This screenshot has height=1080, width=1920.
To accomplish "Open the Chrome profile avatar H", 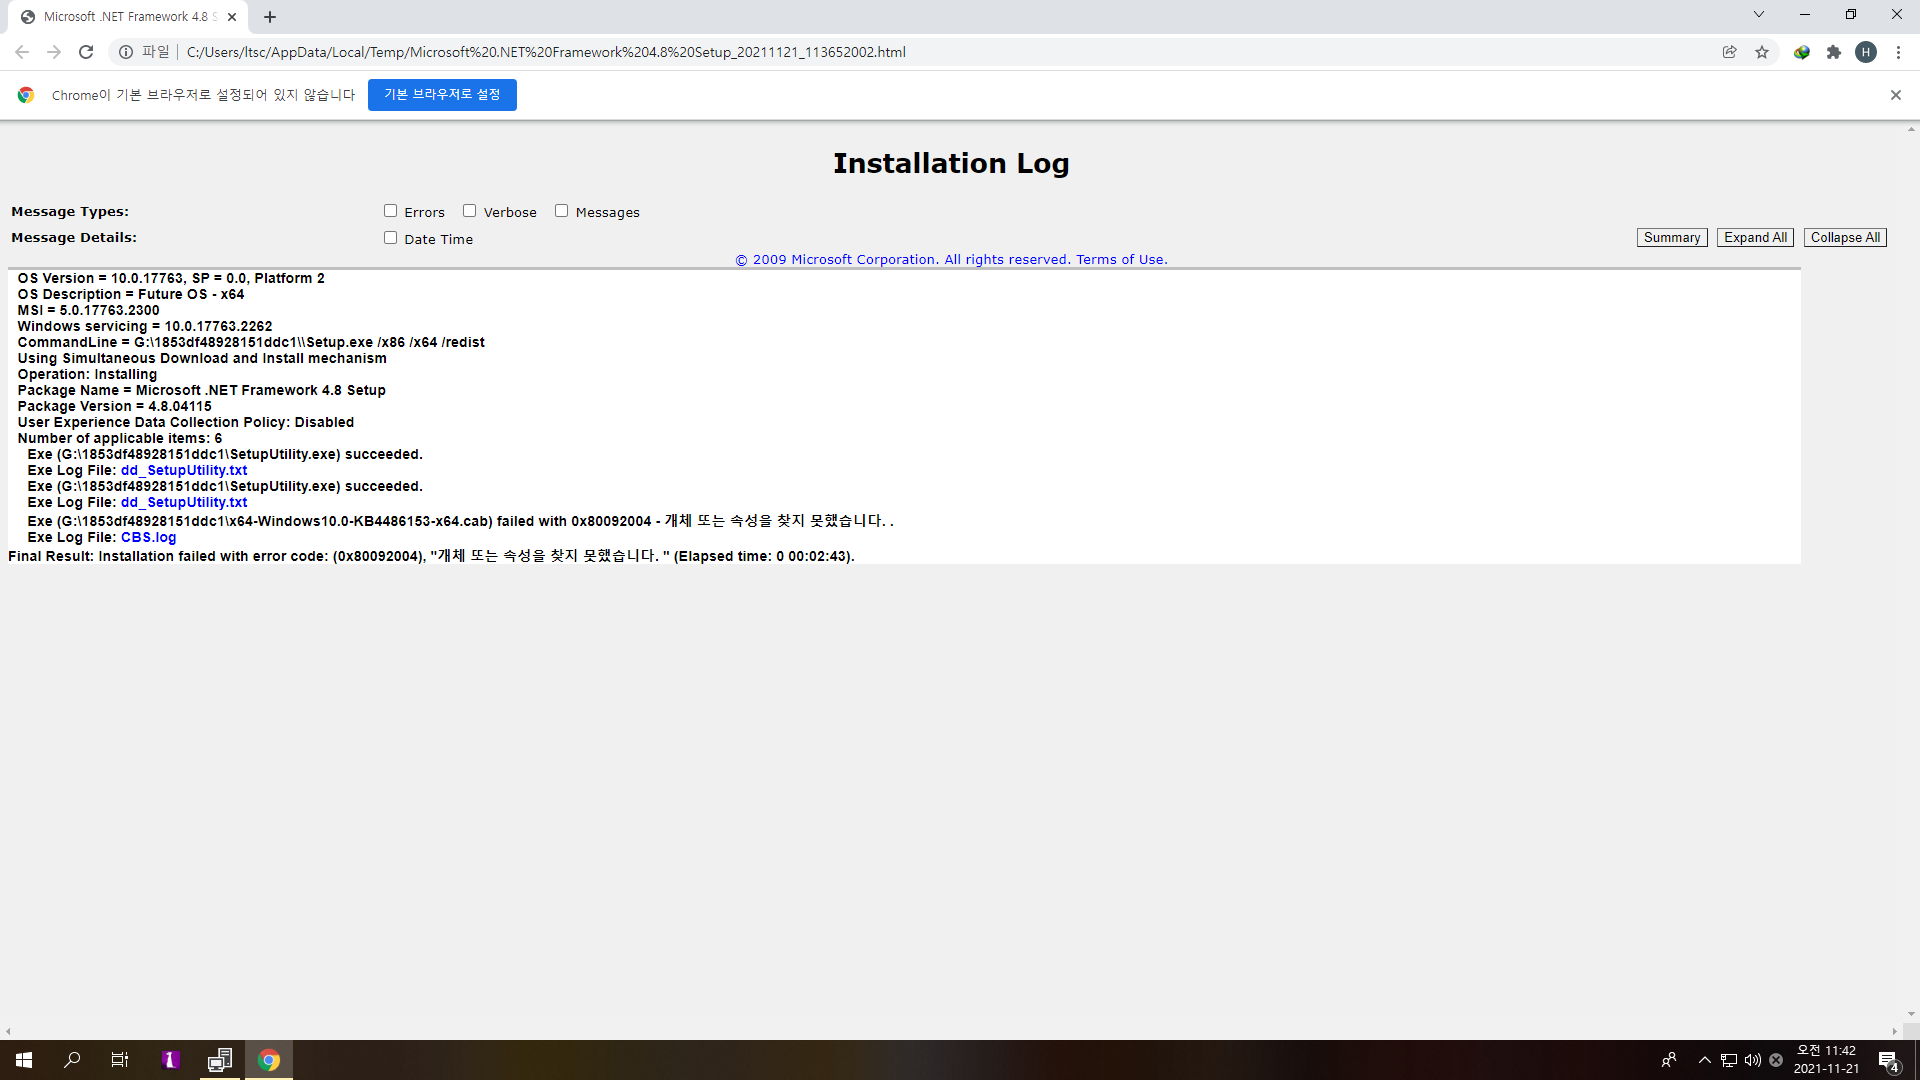I will click(x=1866, y=52).
